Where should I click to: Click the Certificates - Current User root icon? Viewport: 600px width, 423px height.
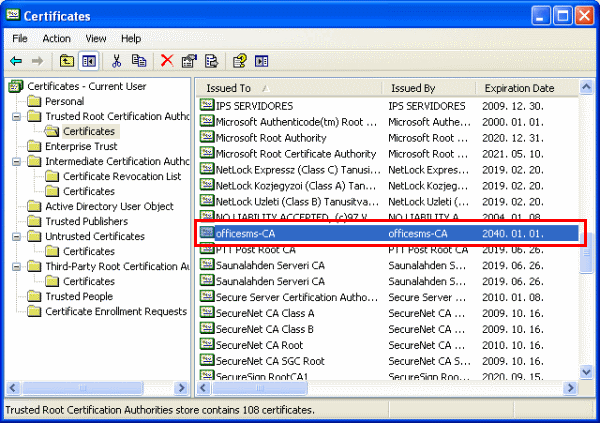point(16,87)
